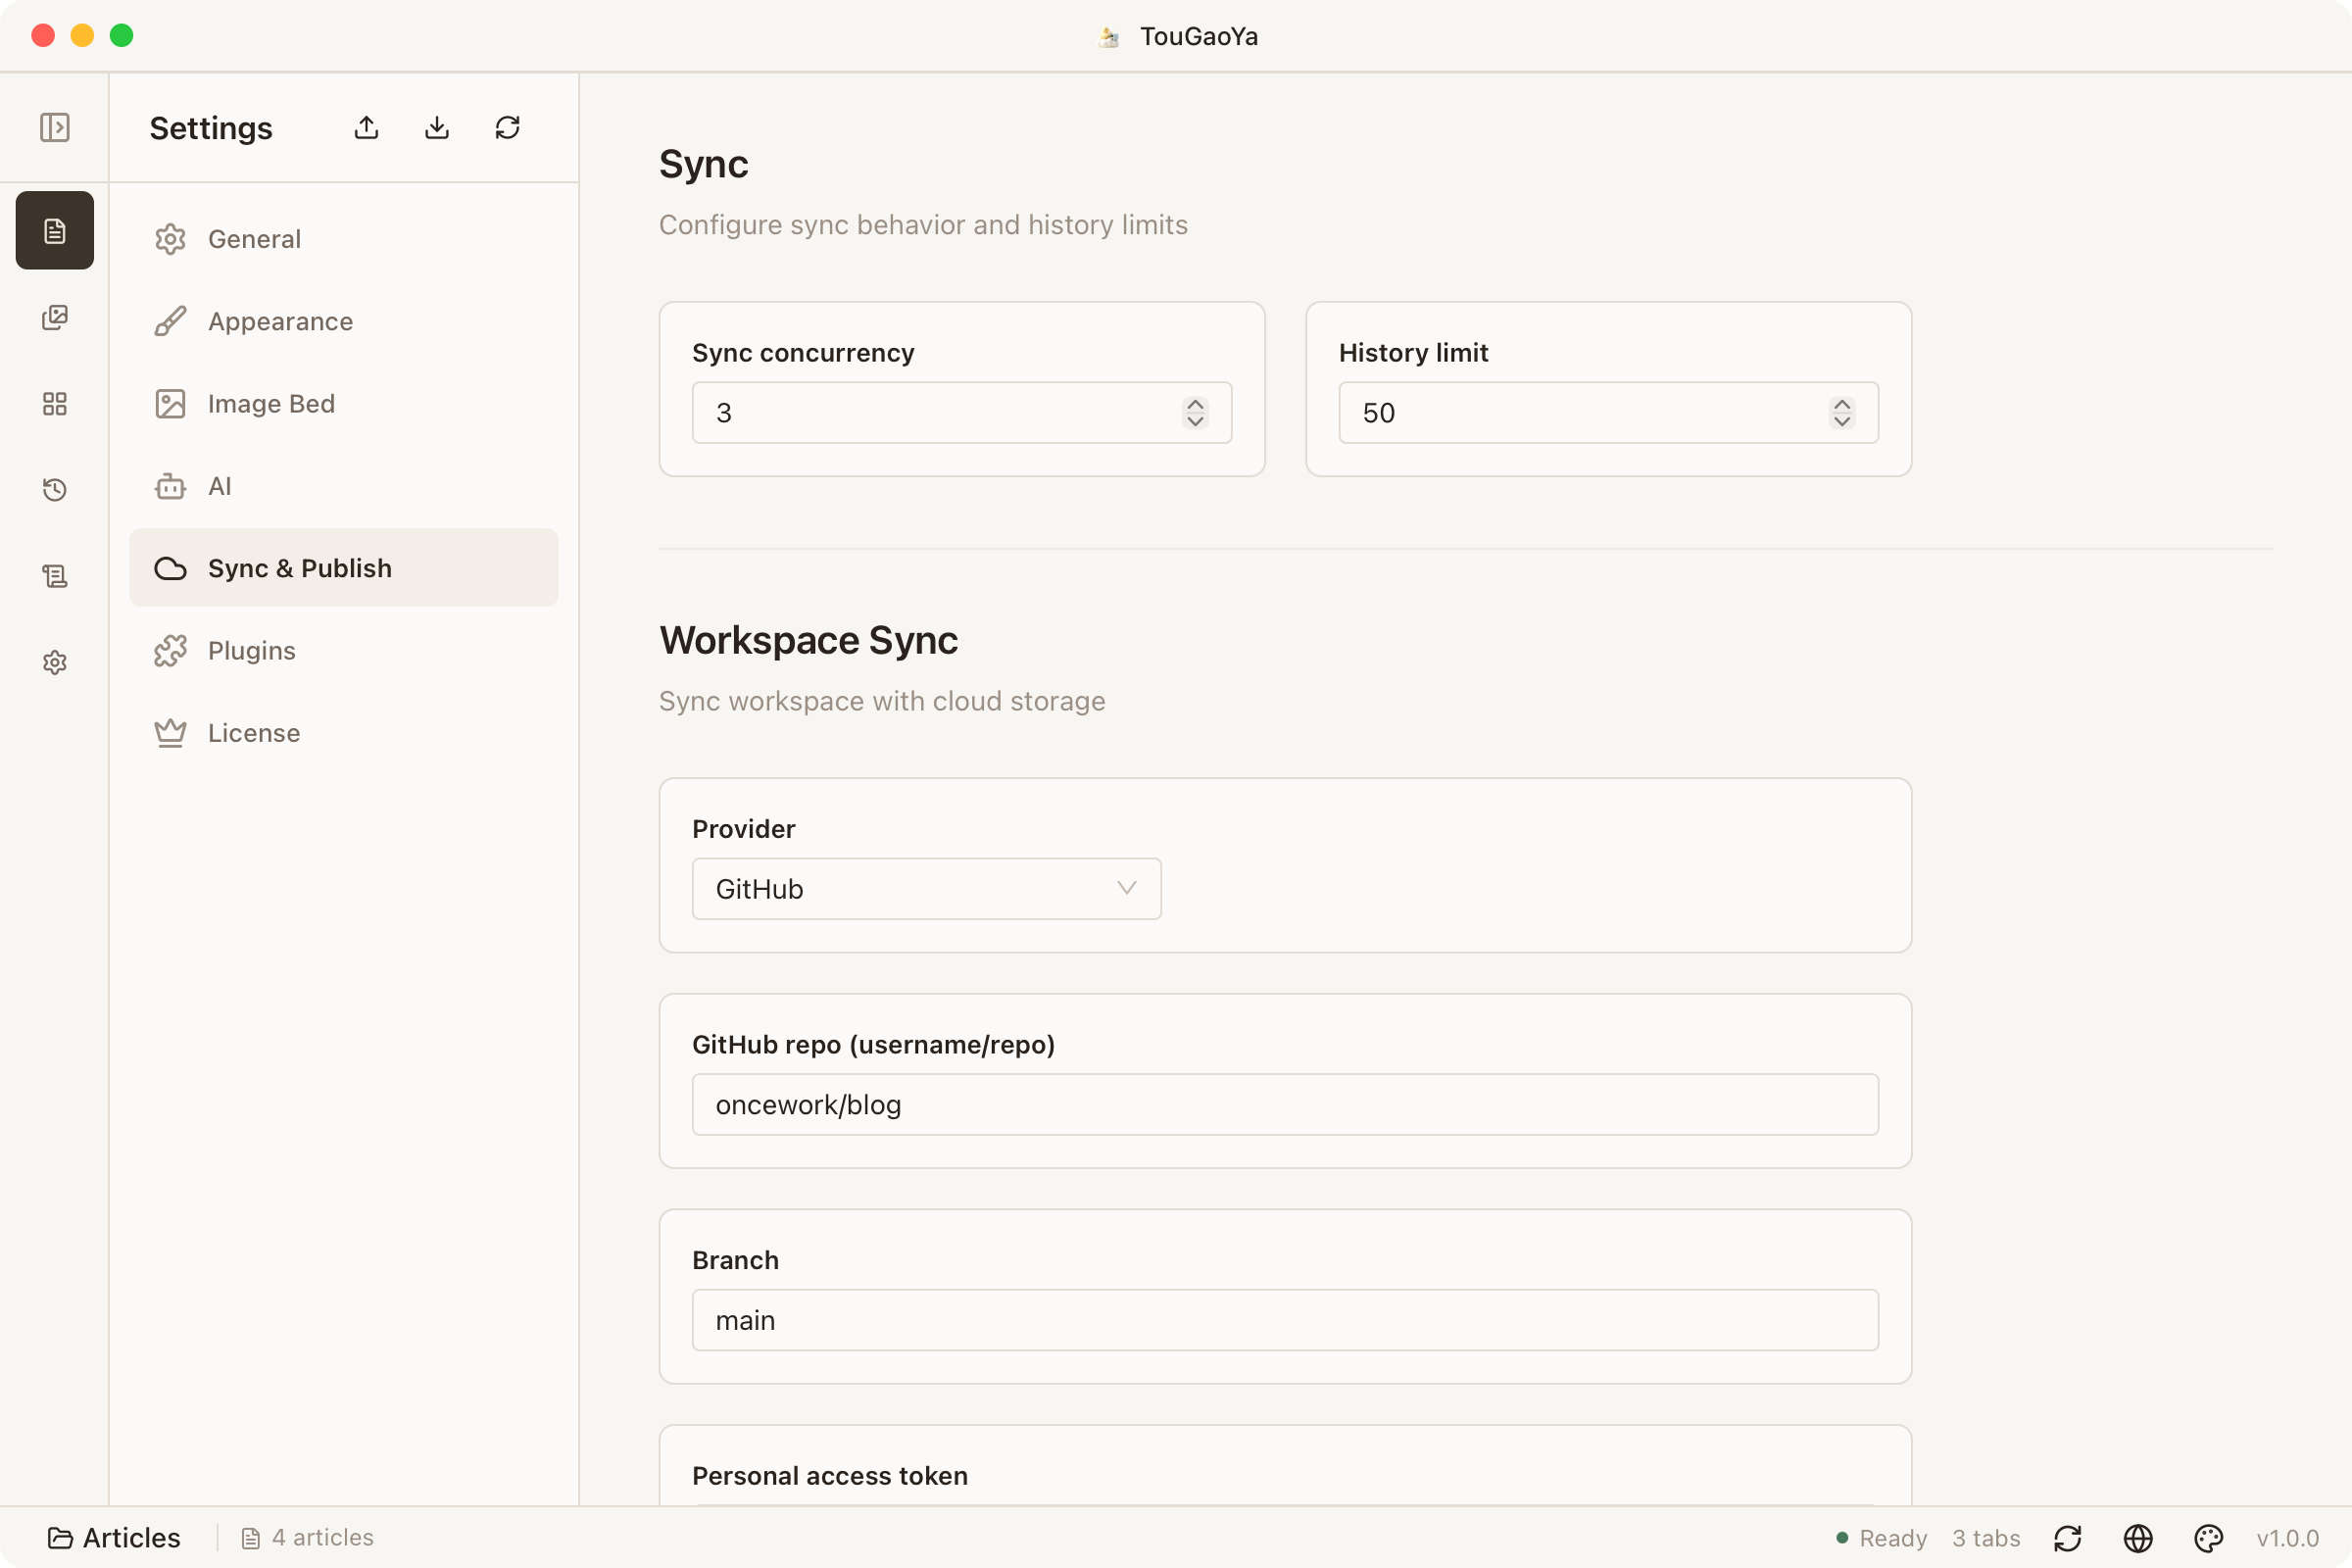The image size is (2352, 1568).
Task: Click the import settings download icon
Action: pos(436,127)
